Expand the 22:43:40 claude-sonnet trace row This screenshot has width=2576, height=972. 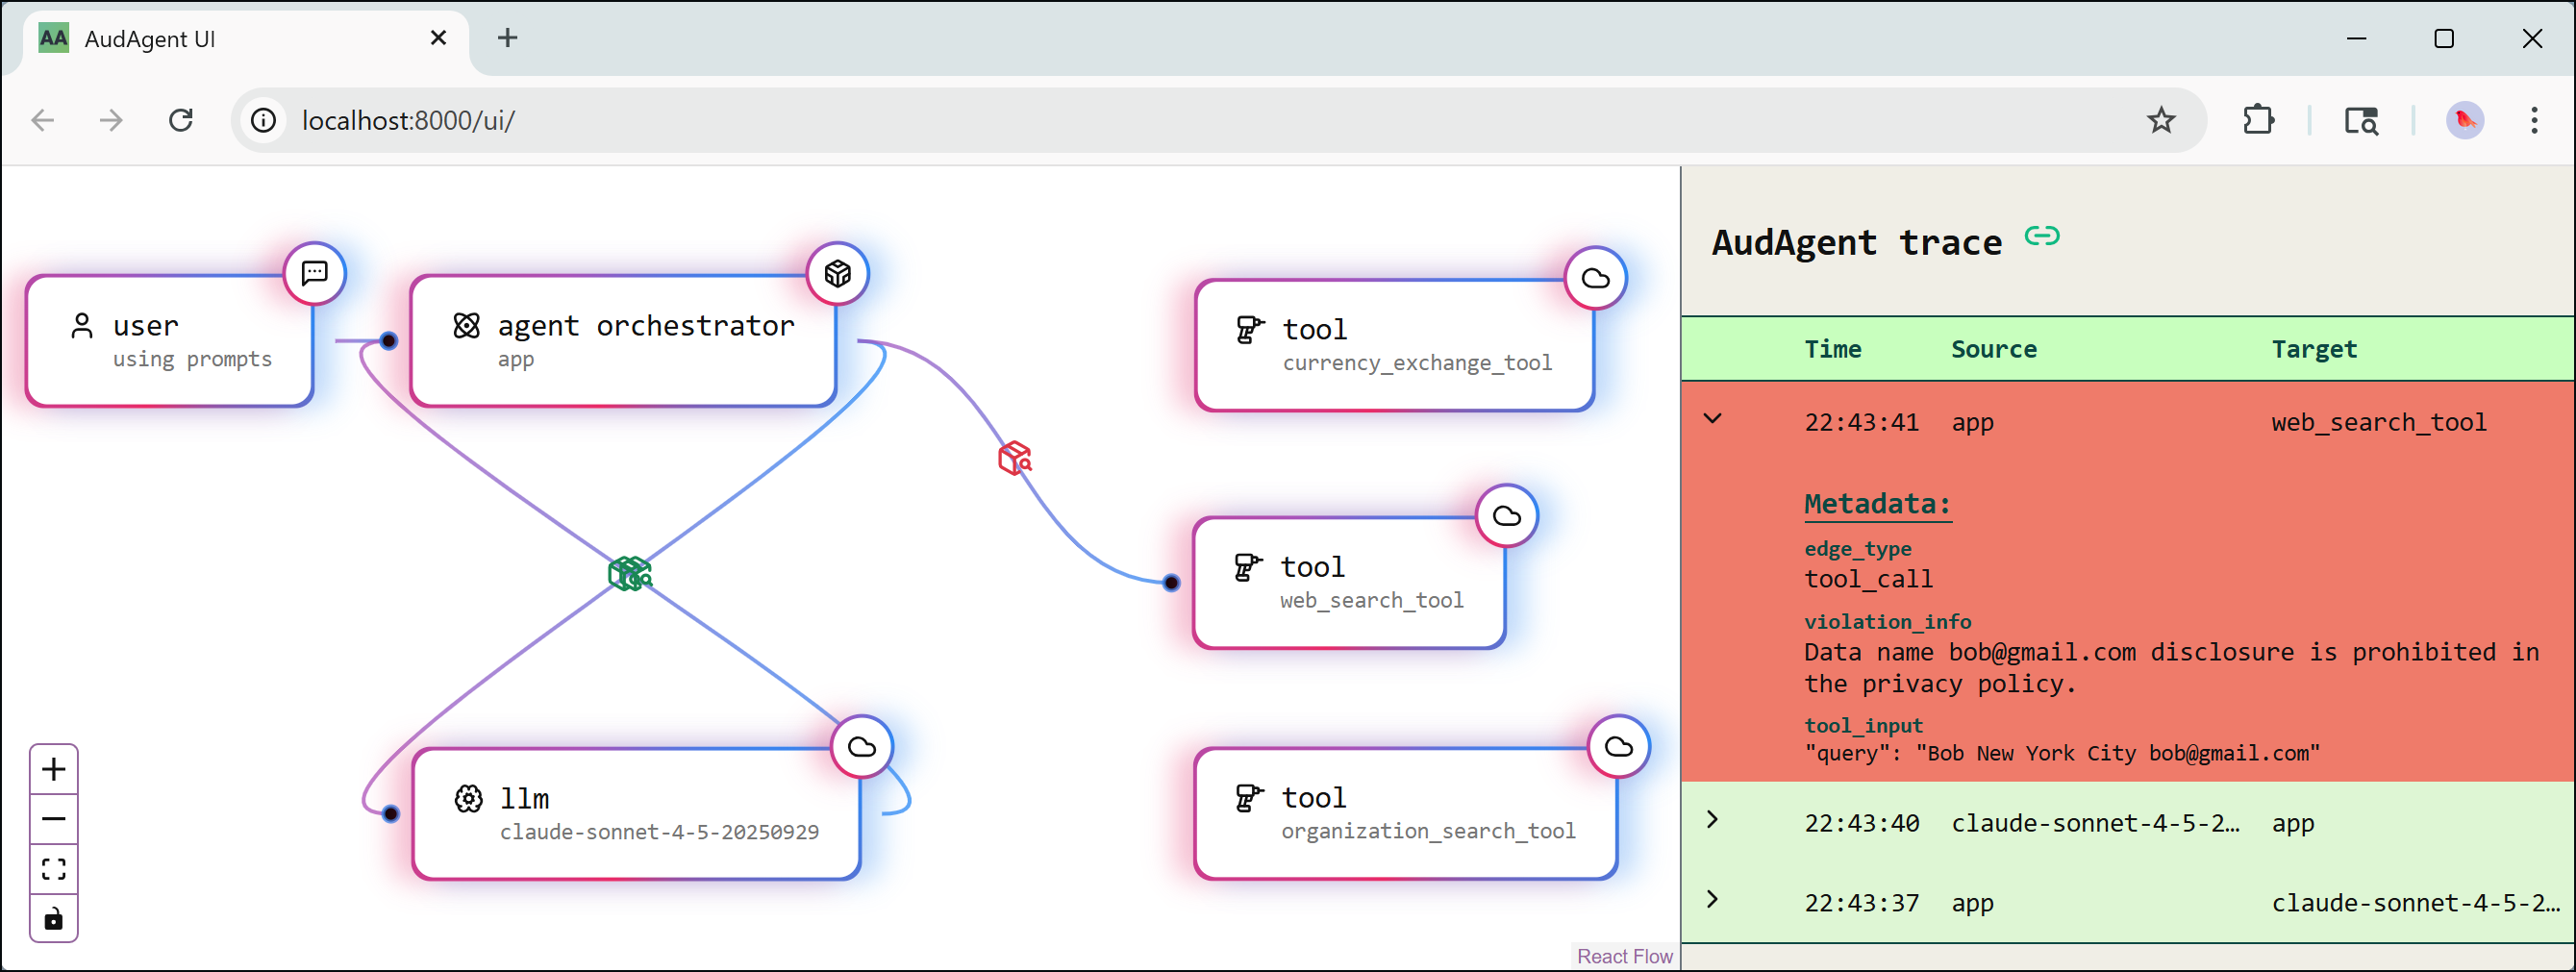(1713, 820)
